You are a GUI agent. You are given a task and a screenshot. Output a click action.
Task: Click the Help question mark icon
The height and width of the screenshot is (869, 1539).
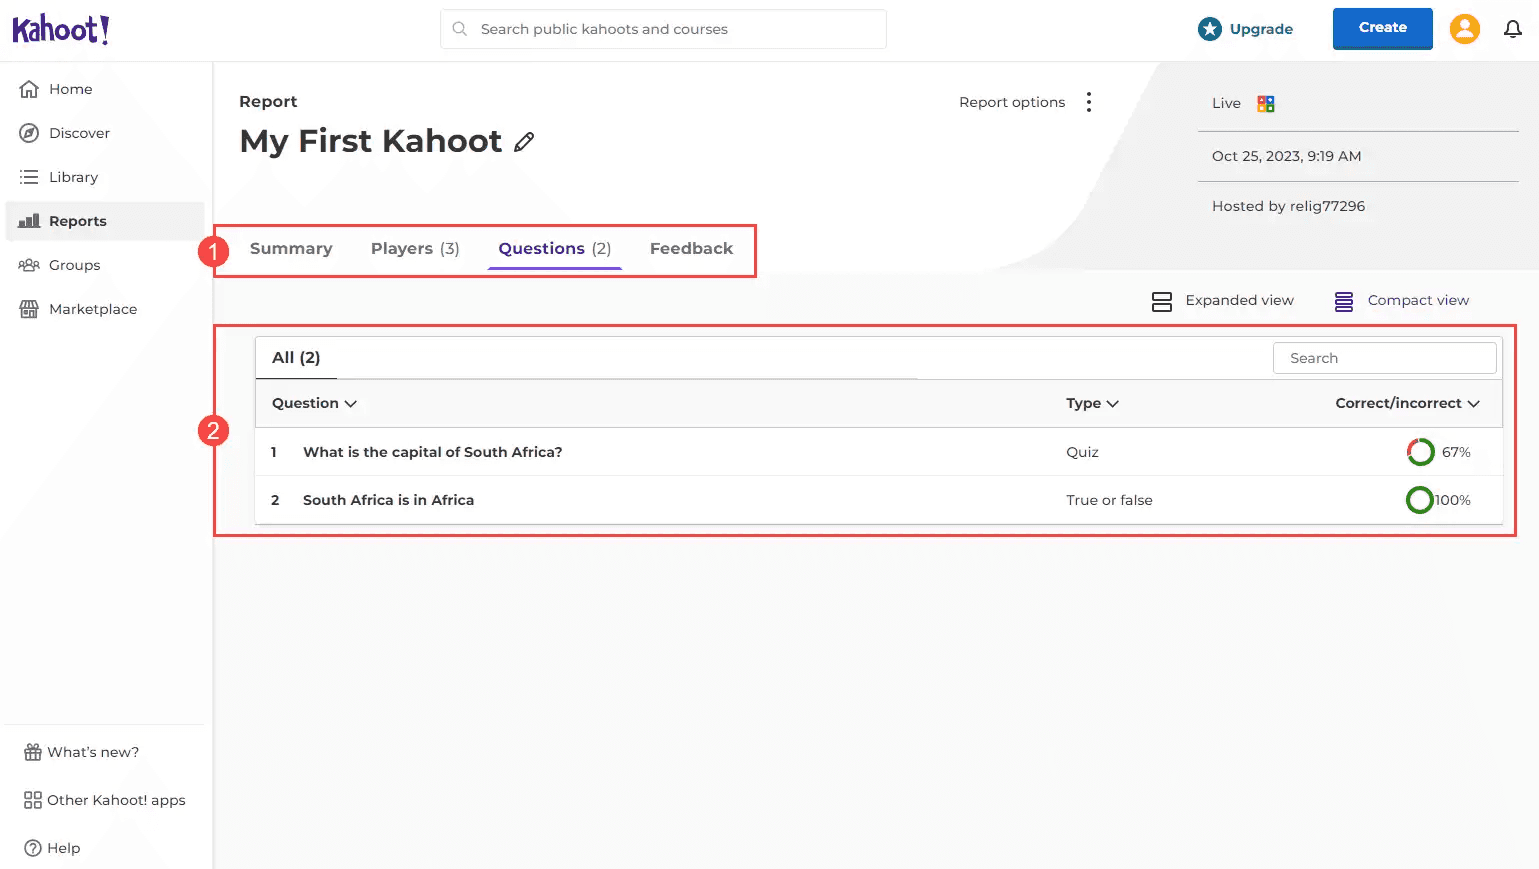[33, 848]
